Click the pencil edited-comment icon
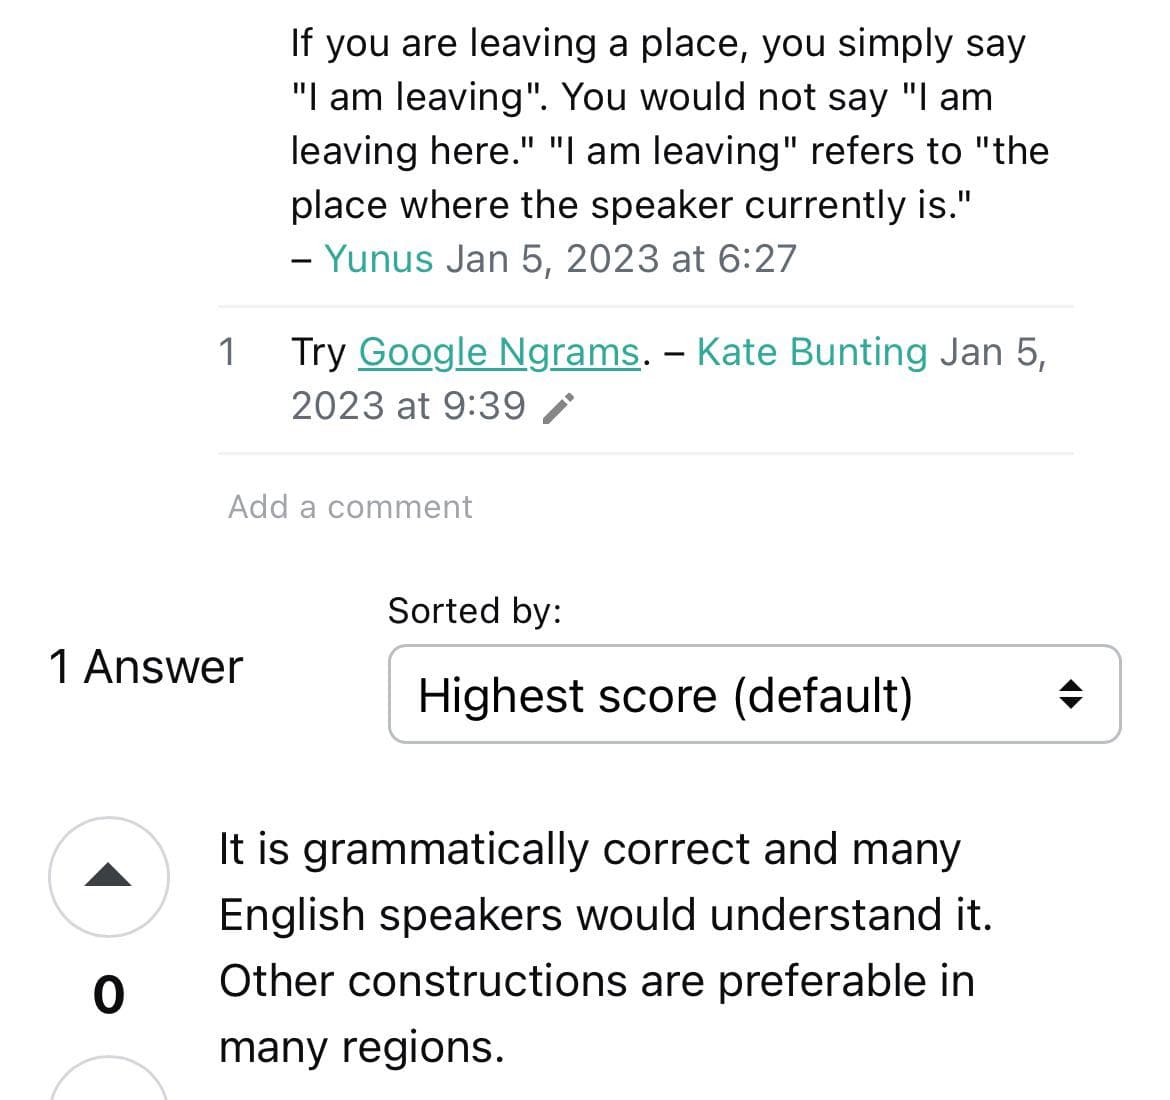Screen dimensions: 1170x1100 (x=558, y=409)
